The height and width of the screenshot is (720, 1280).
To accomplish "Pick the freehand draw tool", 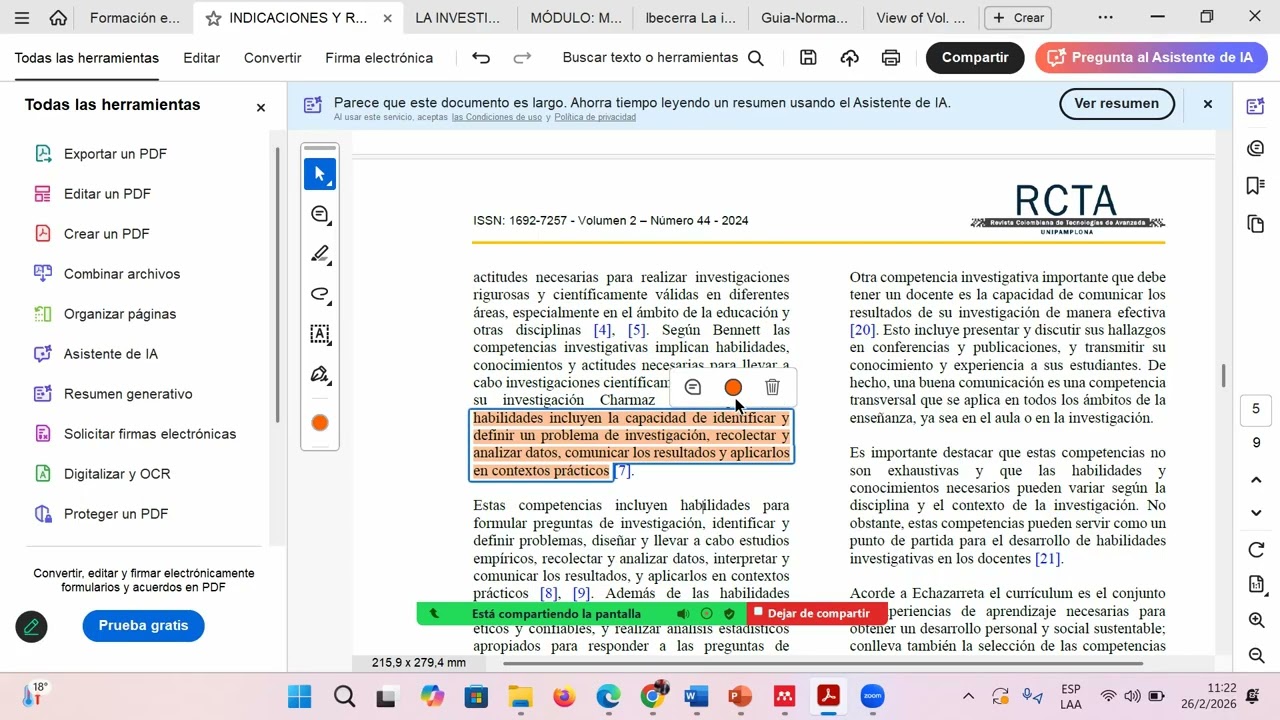I will tap(320, 294).
